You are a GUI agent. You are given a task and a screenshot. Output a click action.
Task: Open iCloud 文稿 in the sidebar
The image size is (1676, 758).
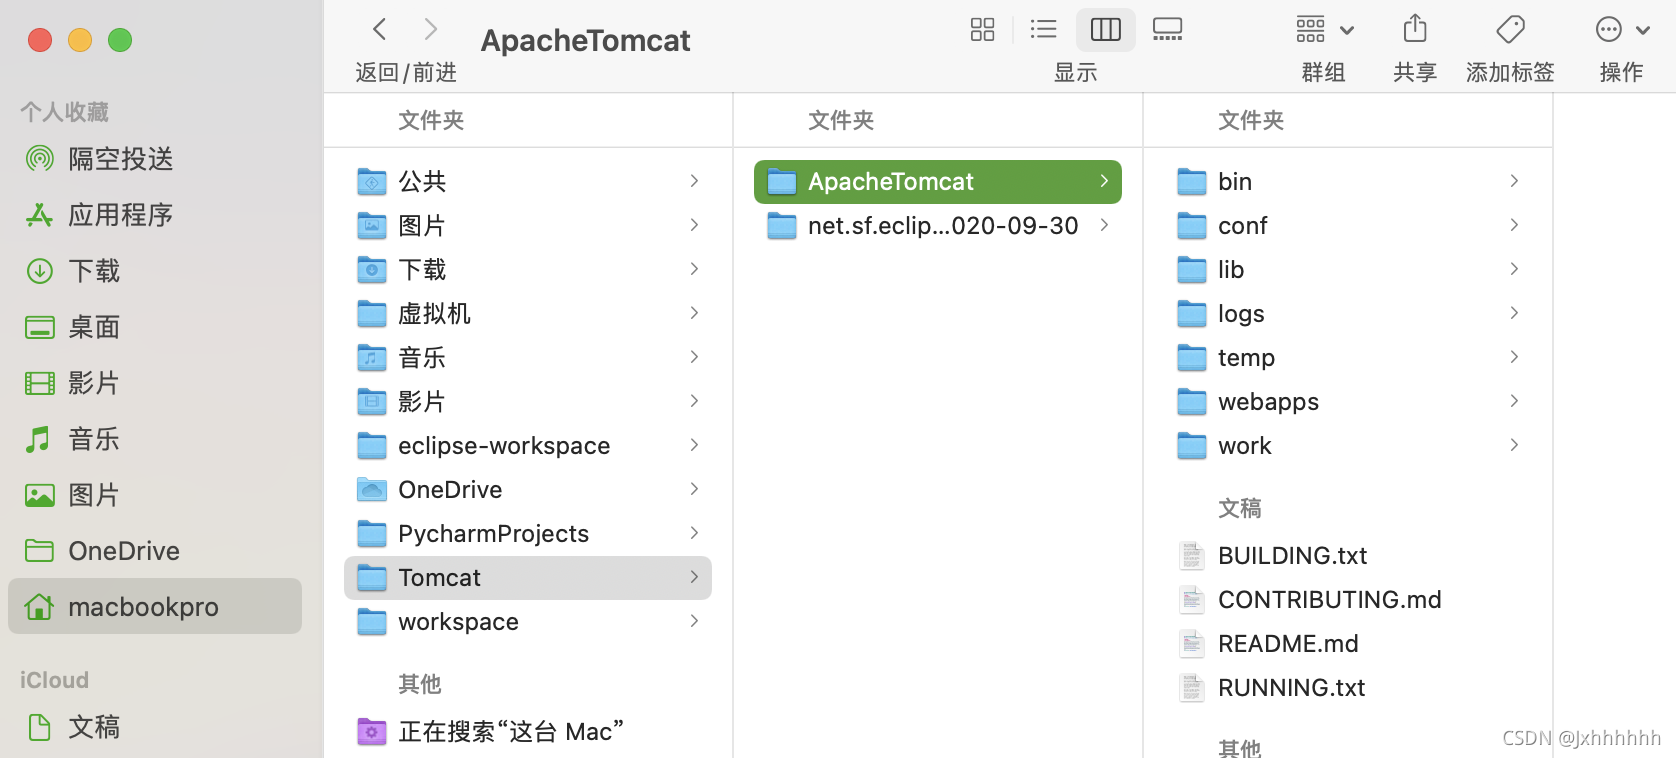click(x=155, y=727)
